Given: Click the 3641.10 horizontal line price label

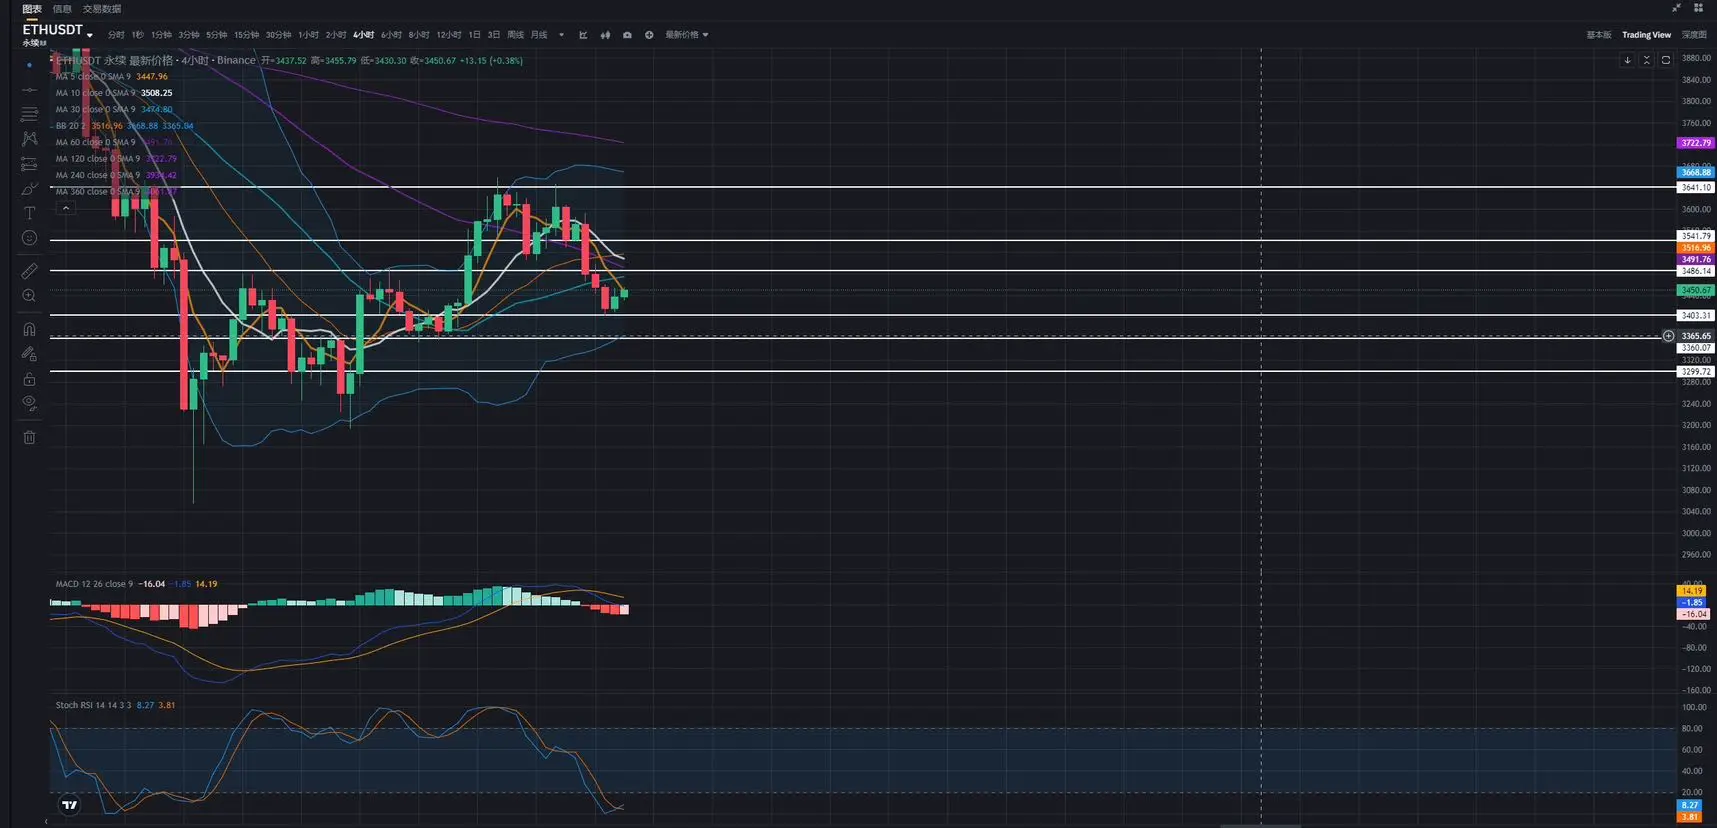Looking at the screenshot, I should tap(1695, 188).
